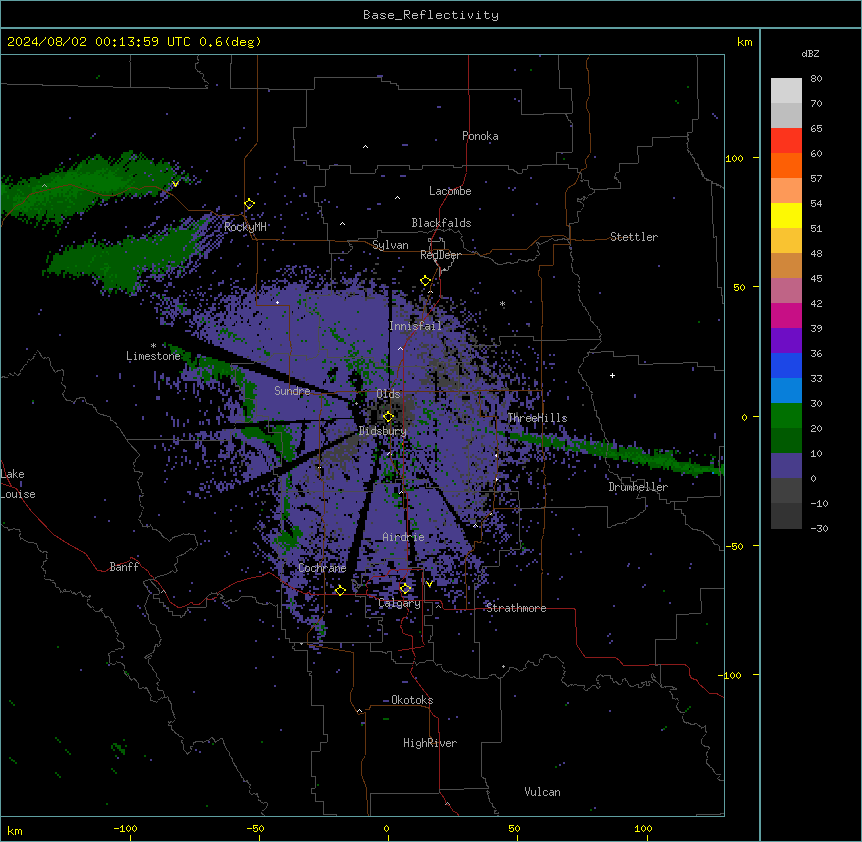Click the yellow diamond marker beside RockyMH
The width and height of the screenshot is (862, 842).
(x=249, y=204)
